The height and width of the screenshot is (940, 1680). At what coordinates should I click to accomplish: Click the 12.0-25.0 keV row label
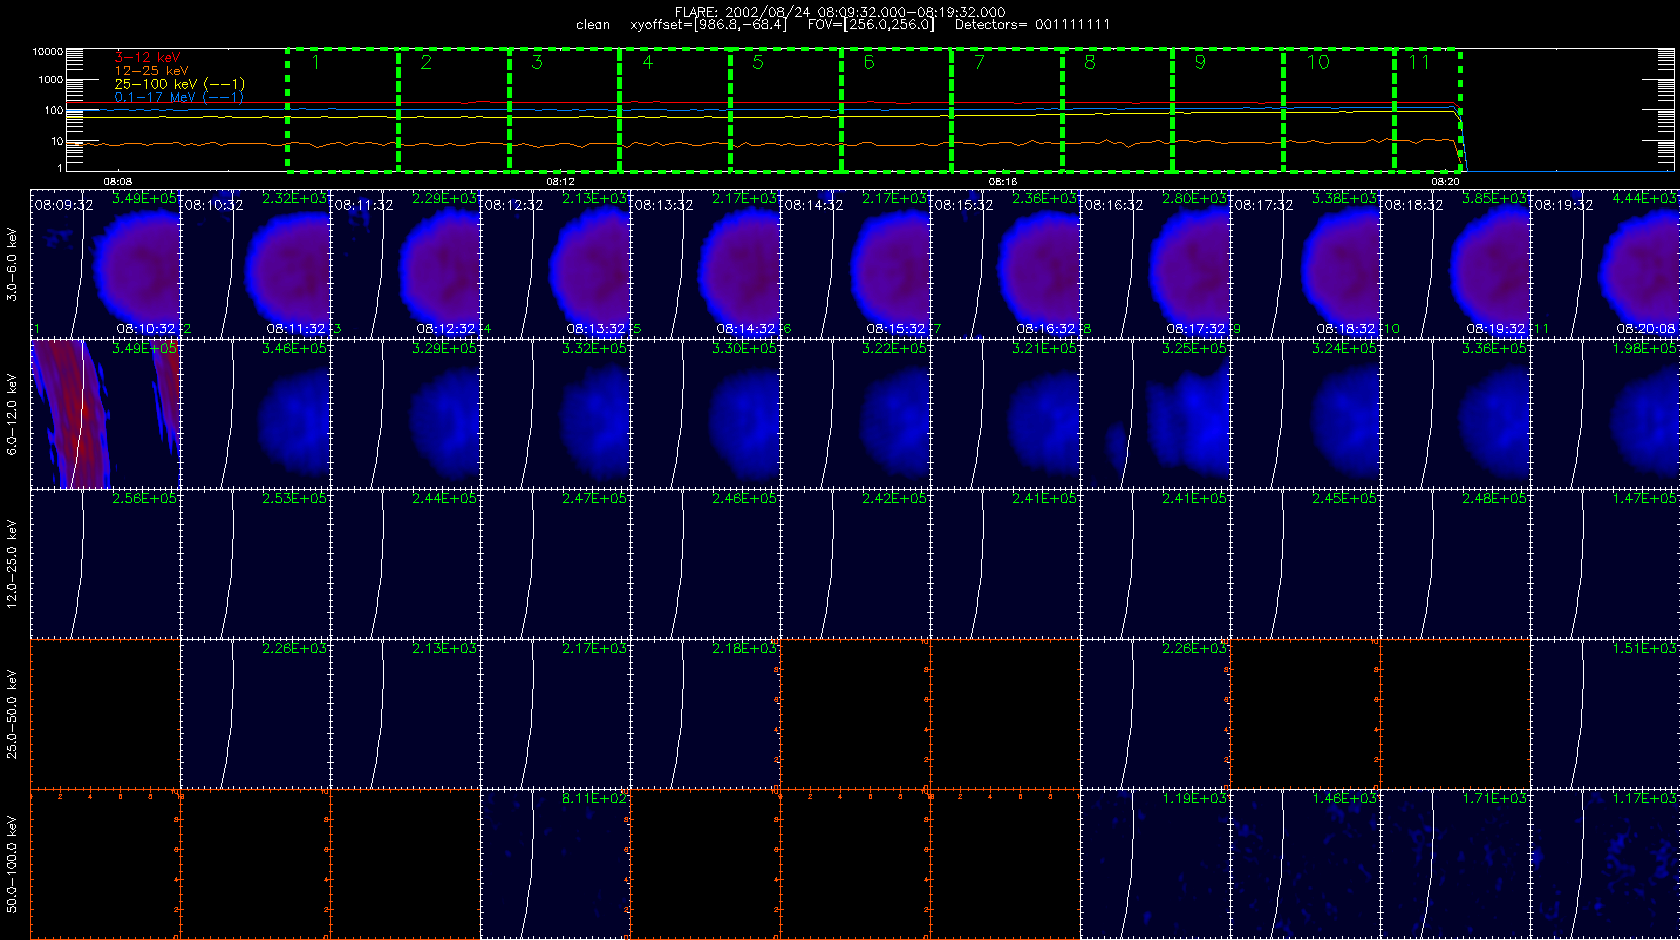(x=12, y=564)
